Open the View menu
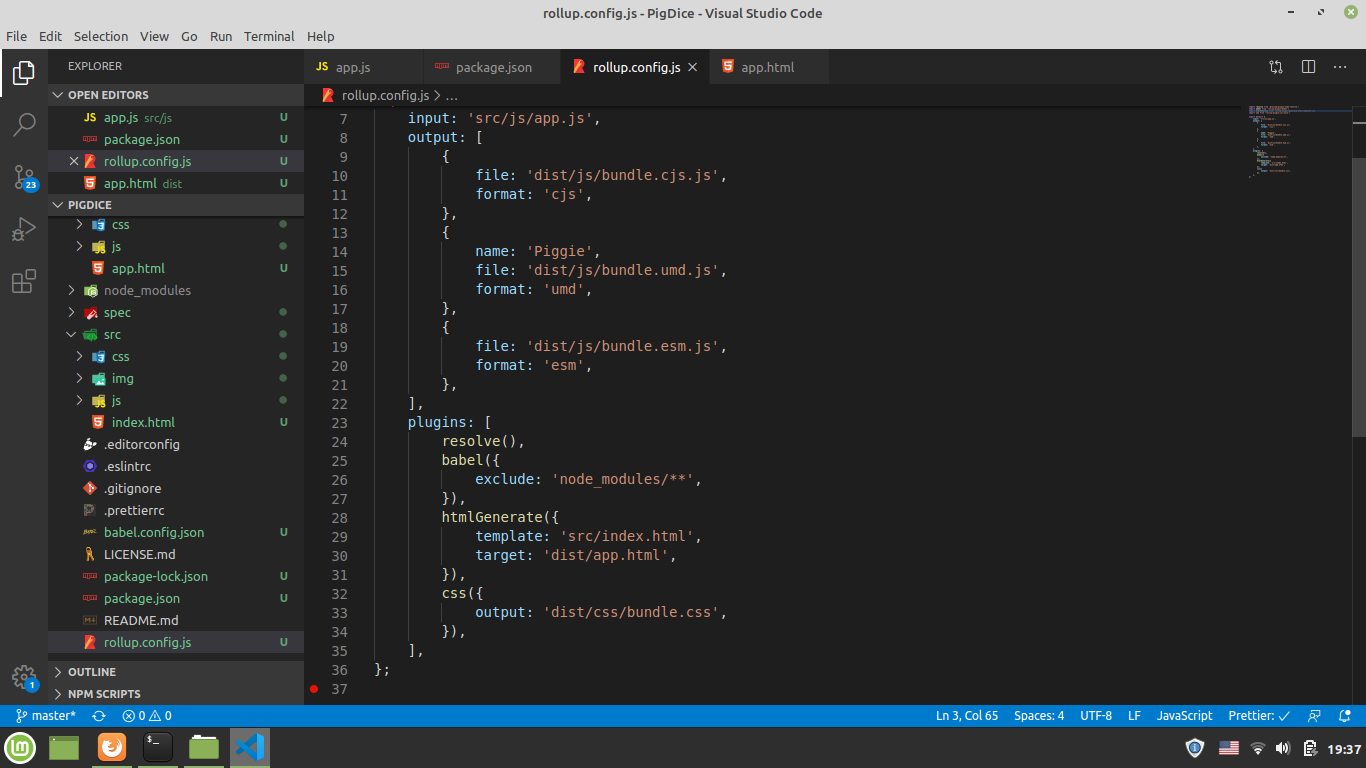Viewport: 1366px width, 768px height. click(154, 36)
